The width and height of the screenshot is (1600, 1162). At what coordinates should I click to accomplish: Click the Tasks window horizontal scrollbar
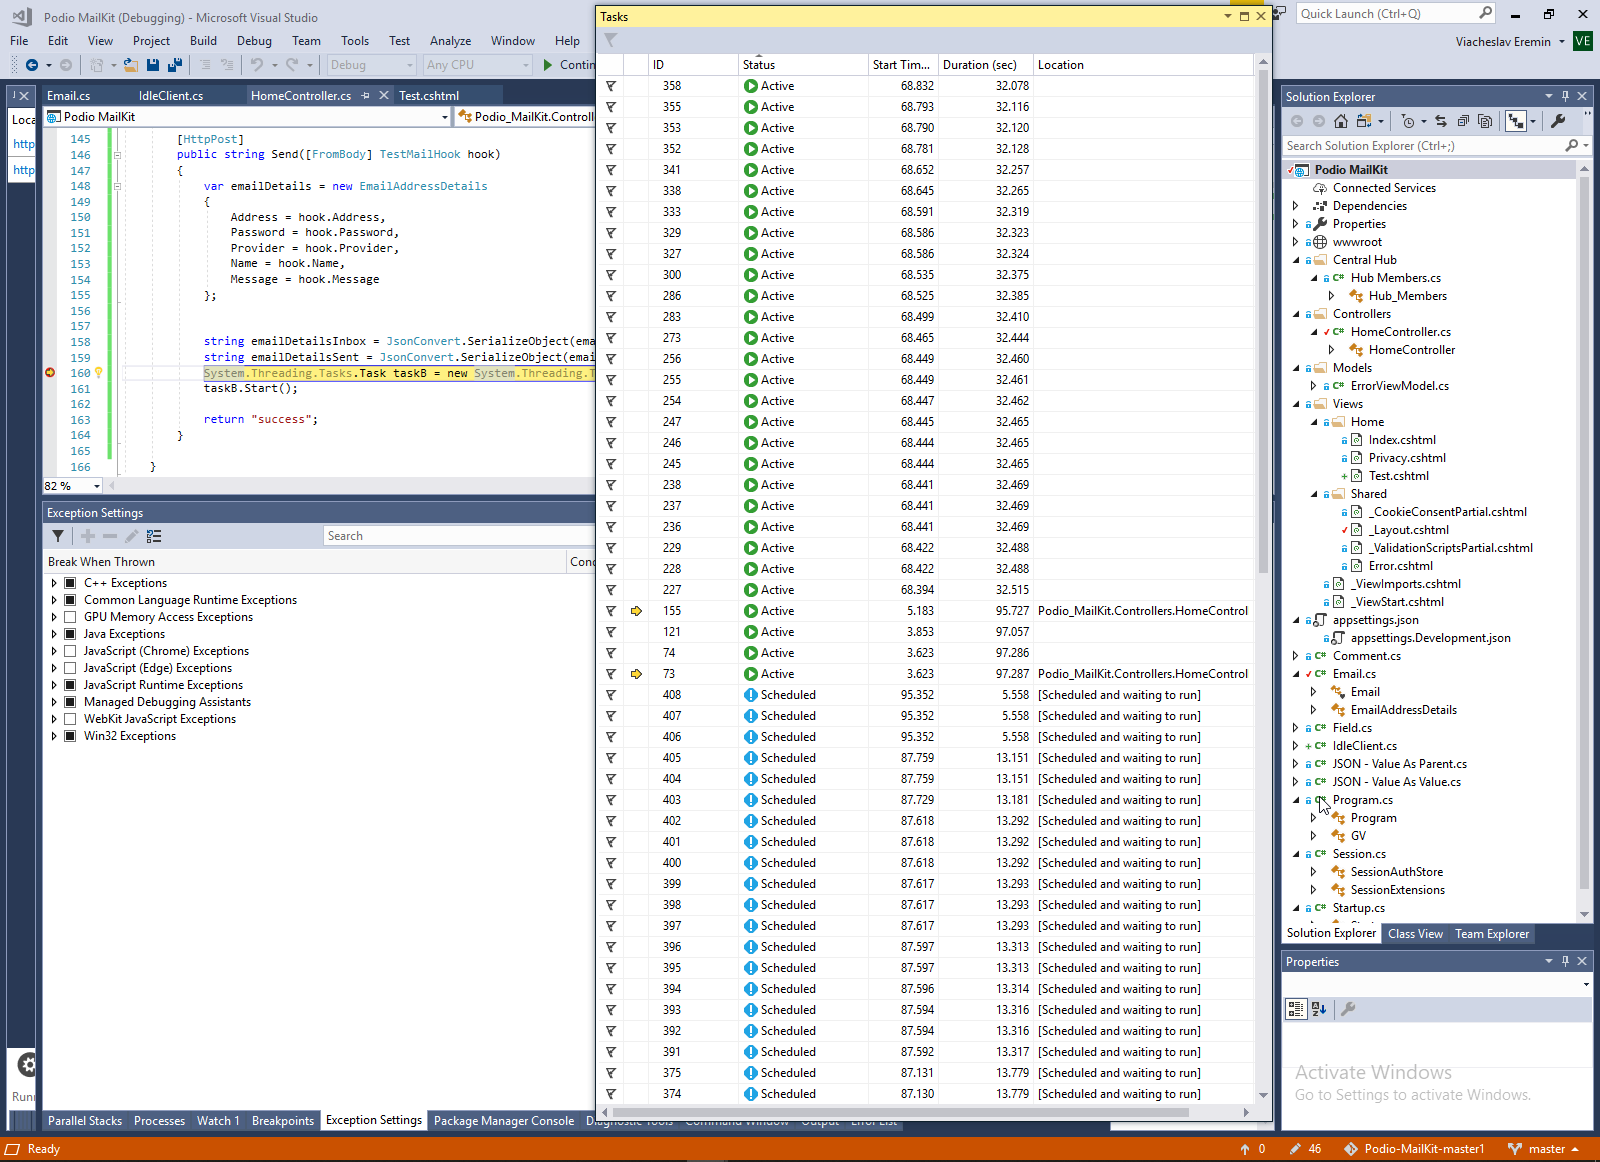(x=925, y=1112)
